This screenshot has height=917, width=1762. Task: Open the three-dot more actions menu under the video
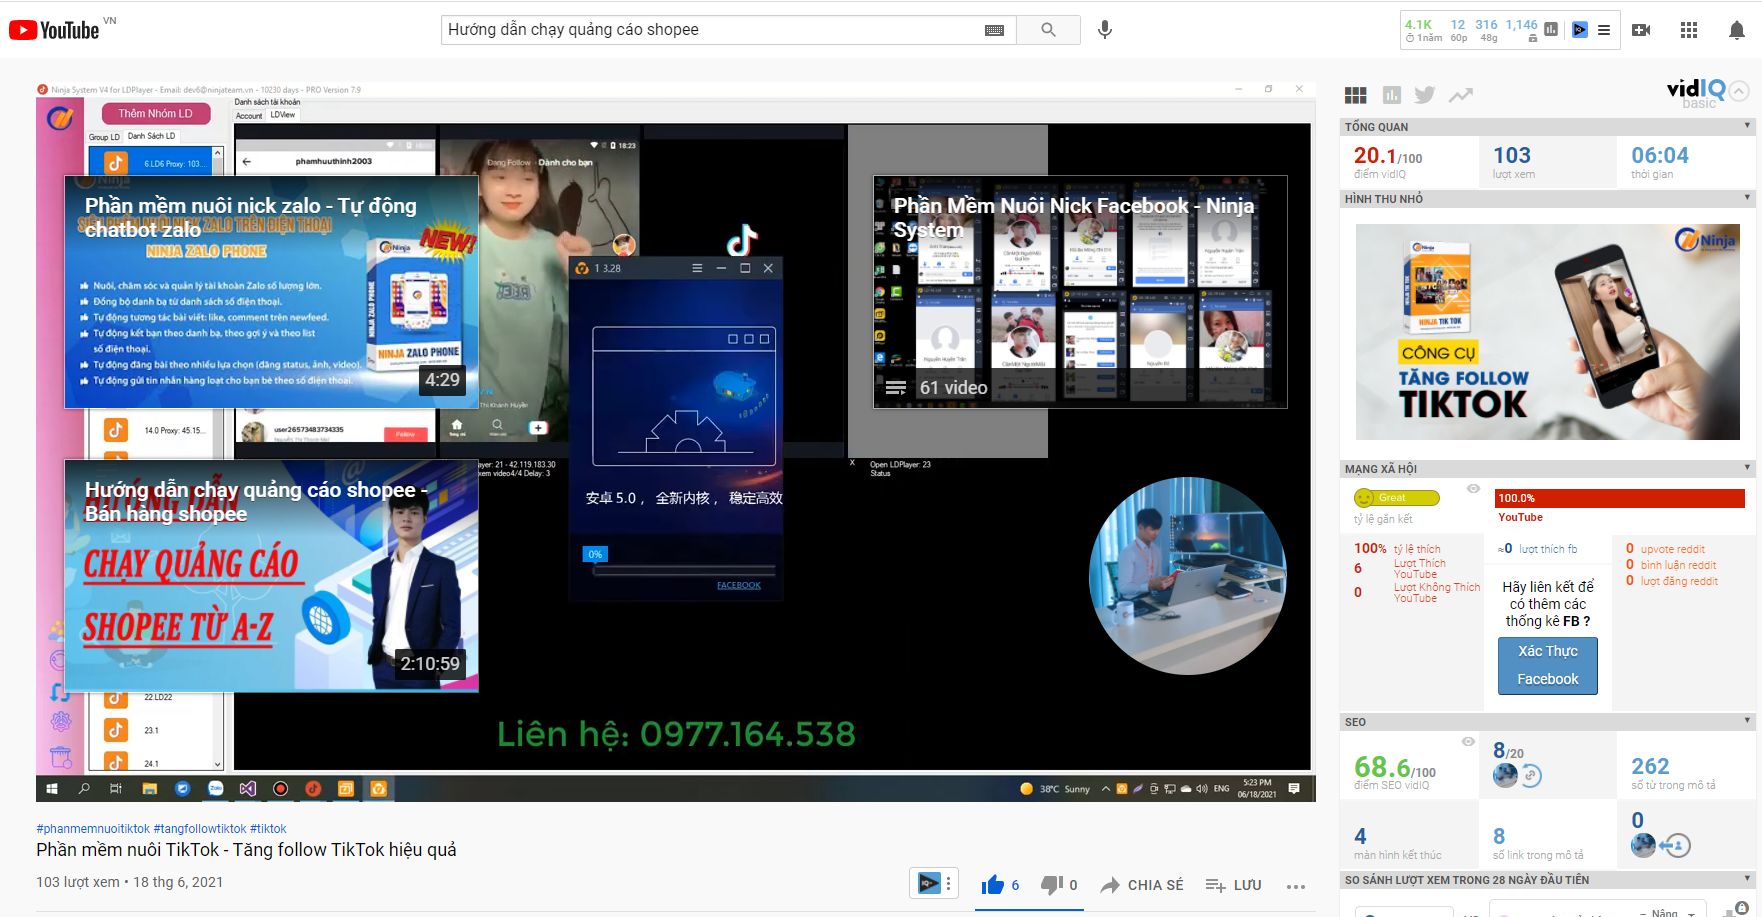click(x=1296, y=886)
